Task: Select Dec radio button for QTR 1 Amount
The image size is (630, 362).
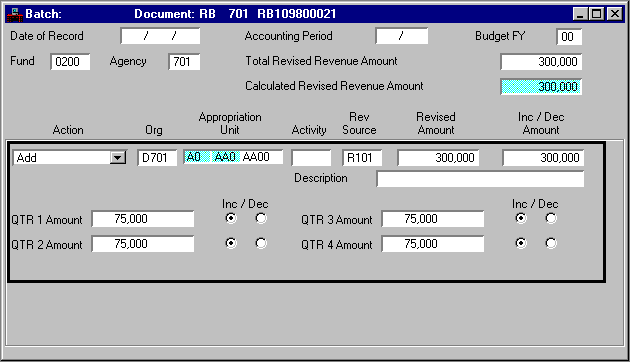Action: coord(261,218)
